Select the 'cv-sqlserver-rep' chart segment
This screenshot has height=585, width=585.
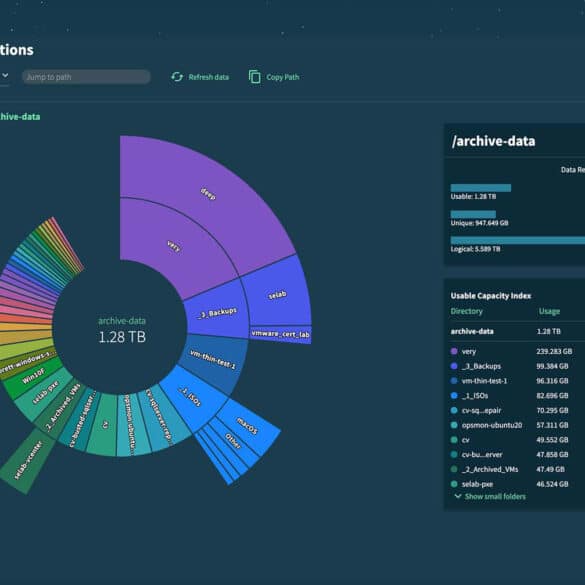click(163, 418)
